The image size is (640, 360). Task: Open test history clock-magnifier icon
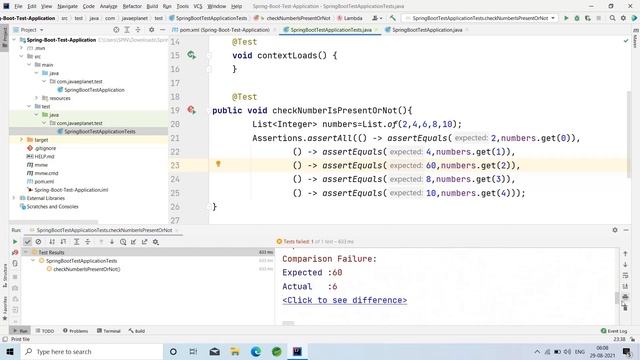[123, 242]
